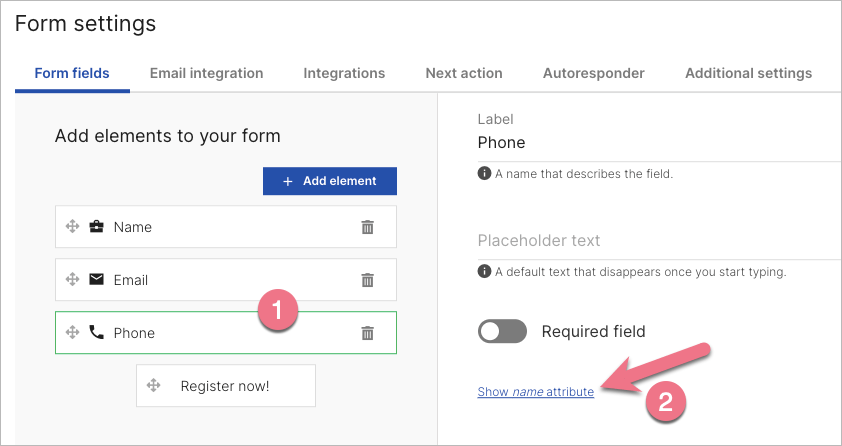Grab the Email field drag handle
842x446 pixels.
[x=72, y=280]
